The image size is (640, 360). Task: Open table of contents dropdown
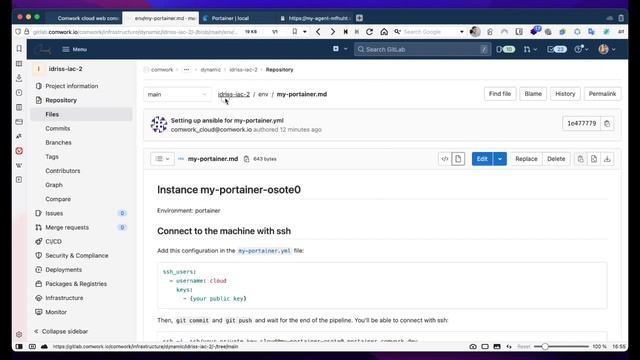point(162,159)
